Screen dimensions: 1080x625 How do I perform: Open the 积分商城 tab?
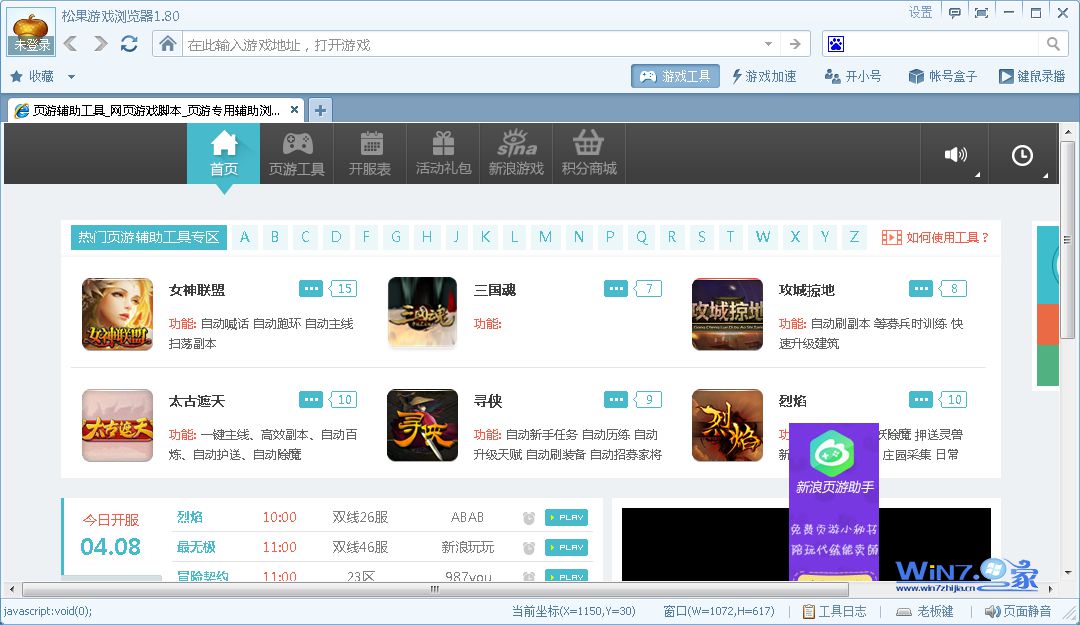pyautogui.click(x=587, y=153)
